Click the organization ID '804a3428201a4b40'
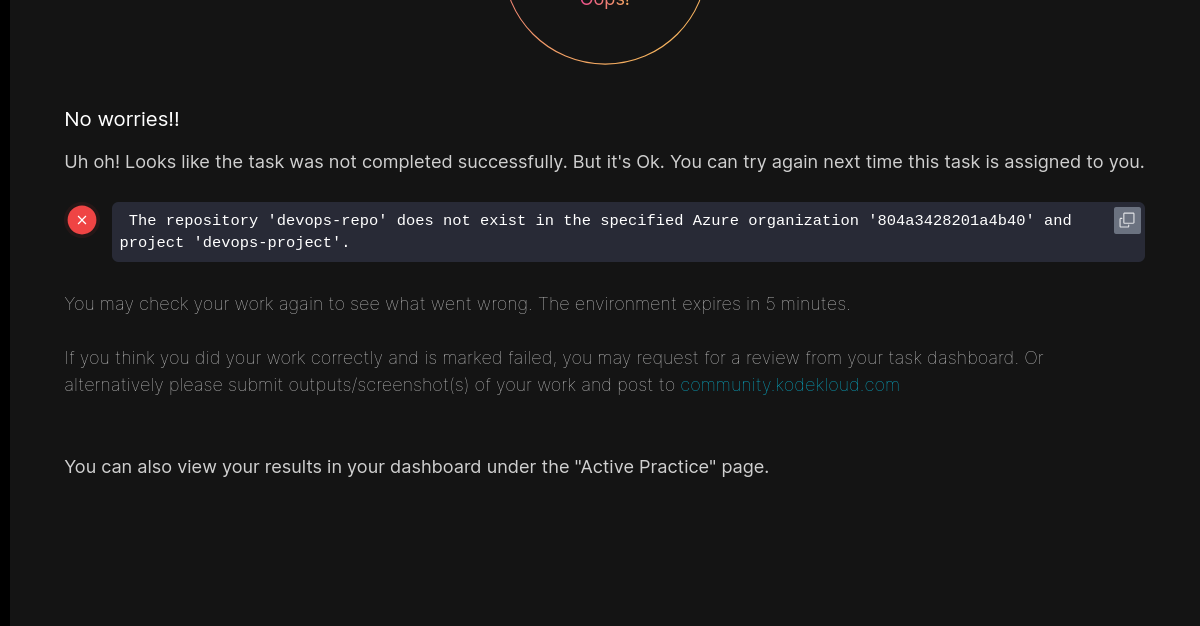This screenshot has height=626, width=1200. click(x=956, y=220)
